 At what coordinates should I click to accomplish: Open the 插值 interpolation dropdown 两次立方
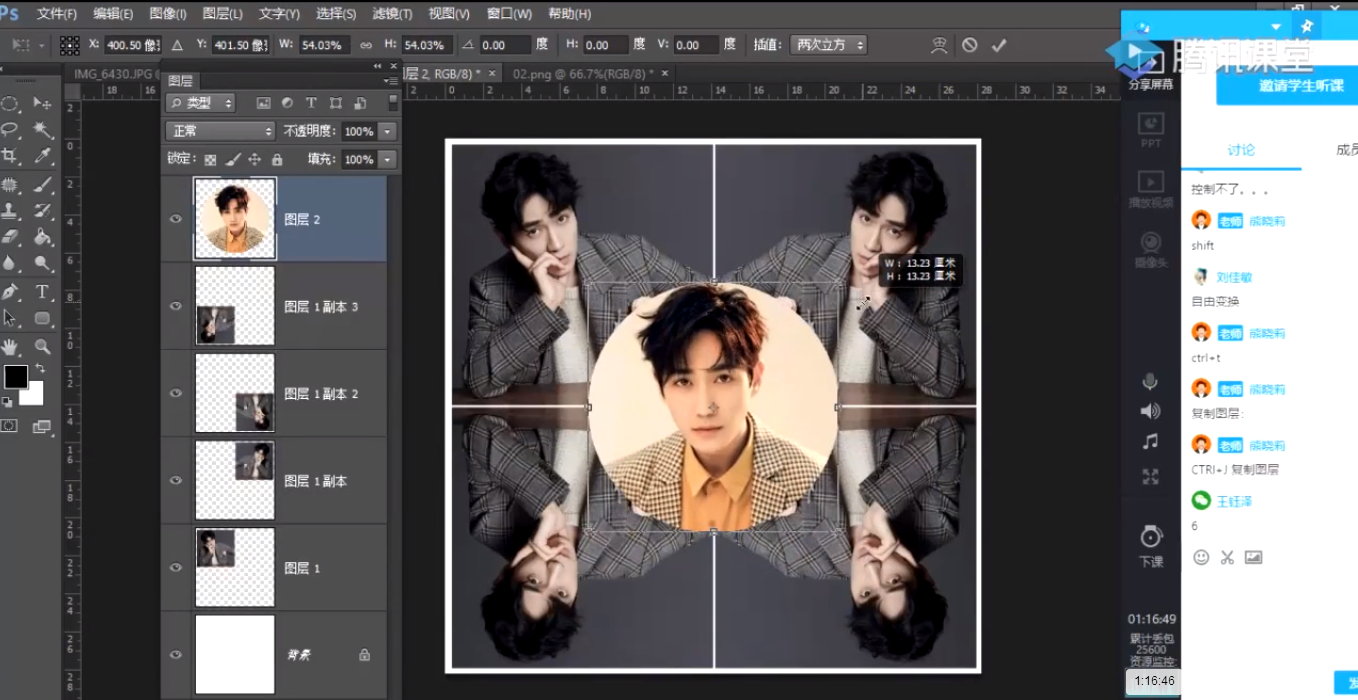[x=828, y=45]
